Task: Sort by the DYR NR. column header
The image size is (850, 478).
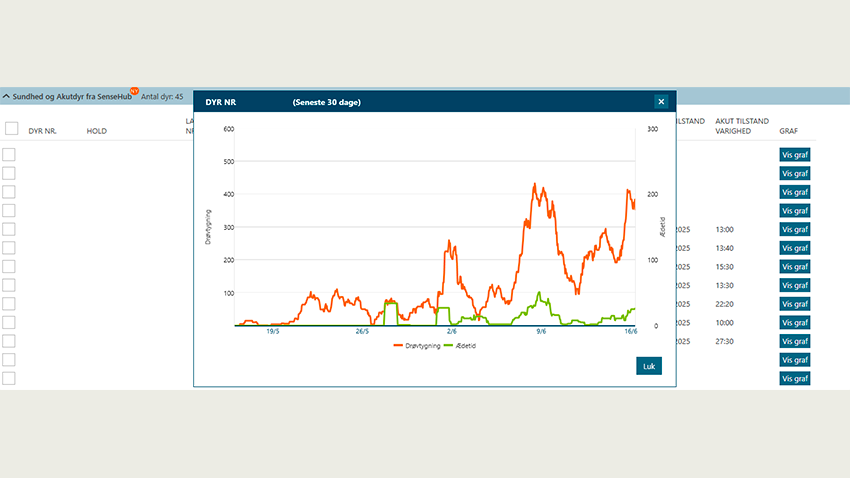Action: 43,131
